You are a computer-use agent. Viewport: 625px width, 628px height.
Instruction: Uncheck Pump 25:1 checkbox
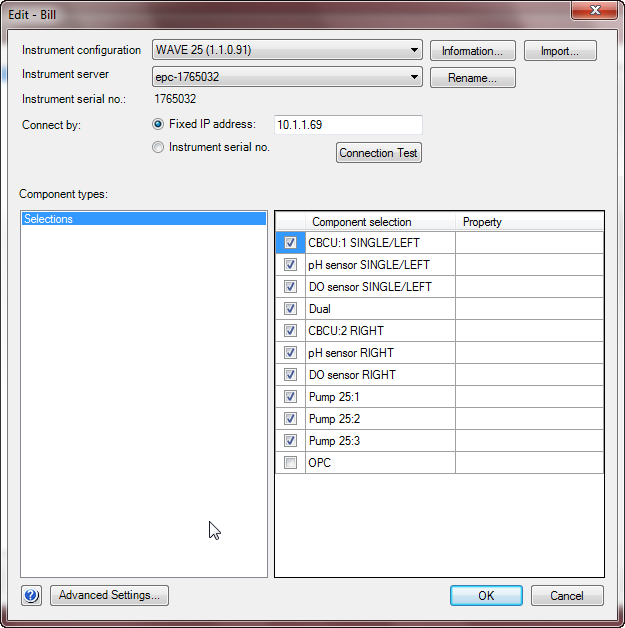[x=290, y=397]
